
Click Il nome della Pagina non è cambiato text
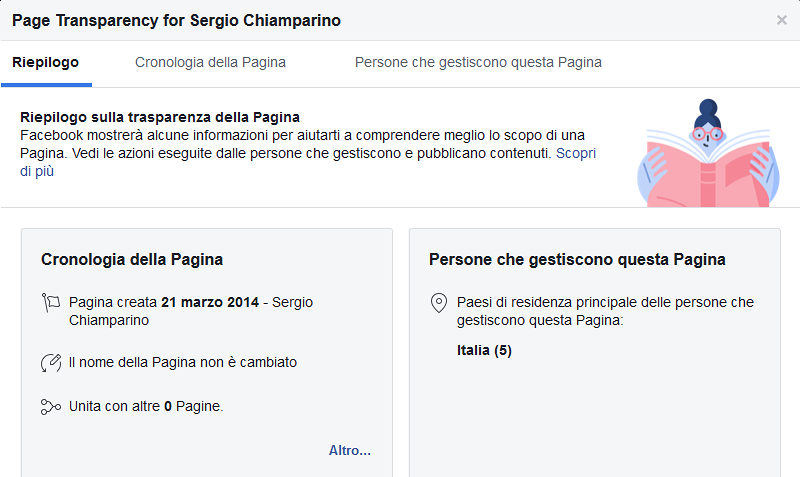(183, 362)
